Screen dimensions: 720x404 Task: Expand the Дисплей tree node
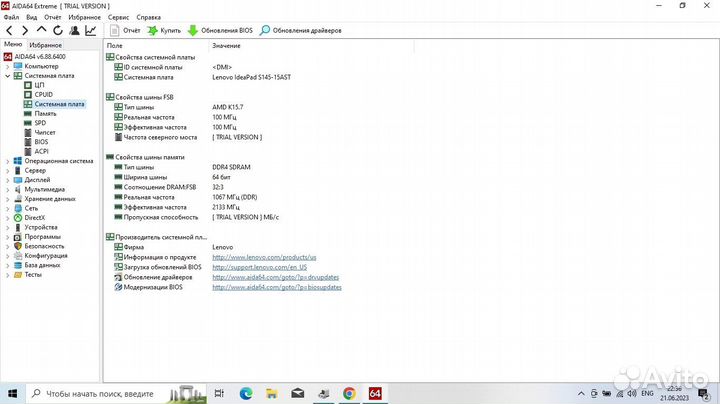pos(7,180)
